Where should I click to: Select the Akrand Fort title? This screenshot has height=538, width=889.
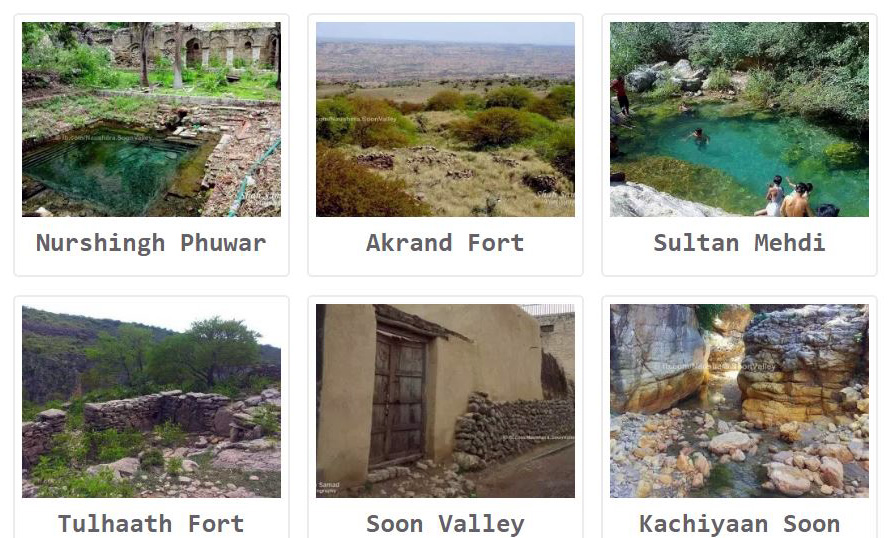pos(445,243)
